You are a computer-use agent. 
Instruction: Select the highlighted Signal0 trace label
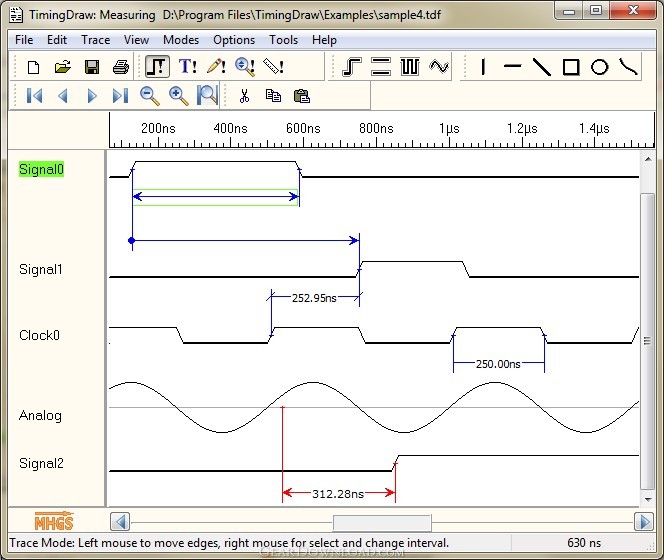pyautogui.click(x=41, y=169)
